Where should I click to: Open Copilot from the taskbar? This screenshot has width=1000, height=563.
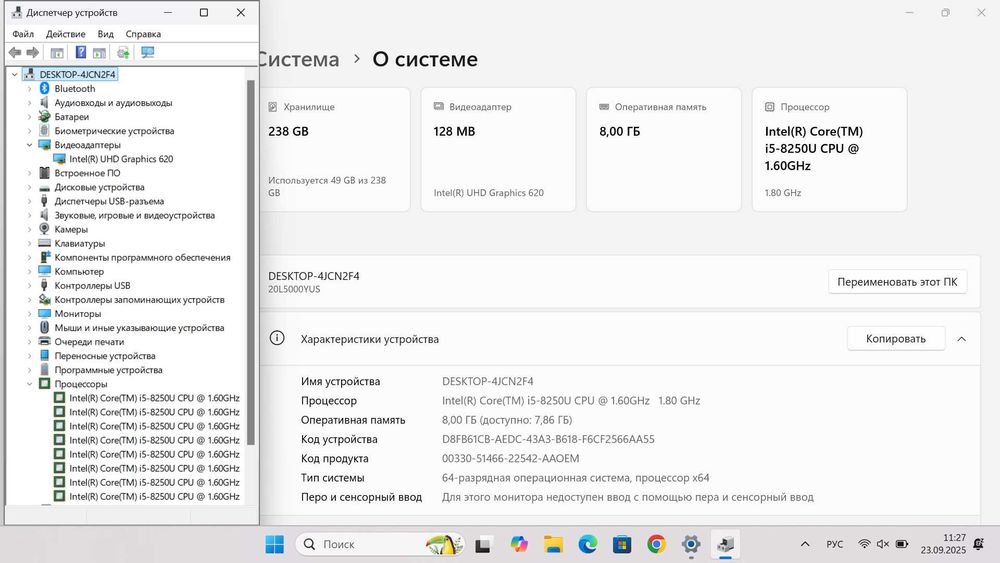pos(518,545)
